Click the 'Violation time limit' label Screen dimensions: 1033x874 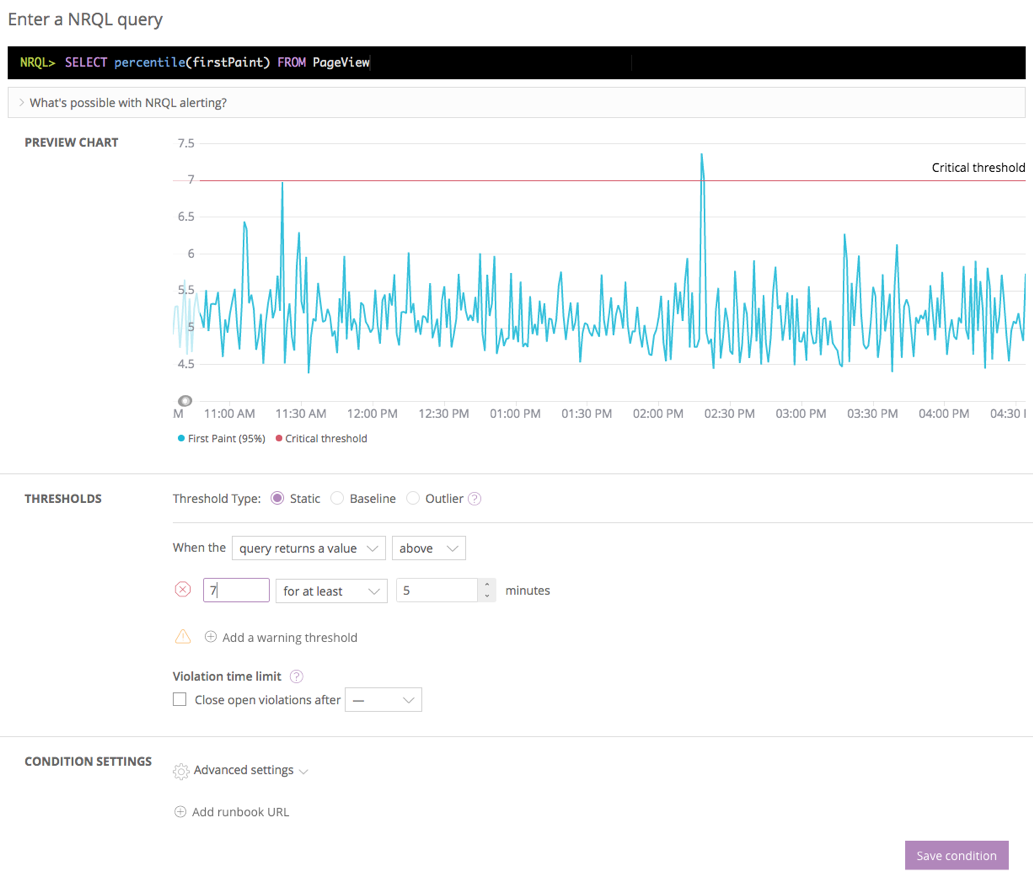pos(227,676)
